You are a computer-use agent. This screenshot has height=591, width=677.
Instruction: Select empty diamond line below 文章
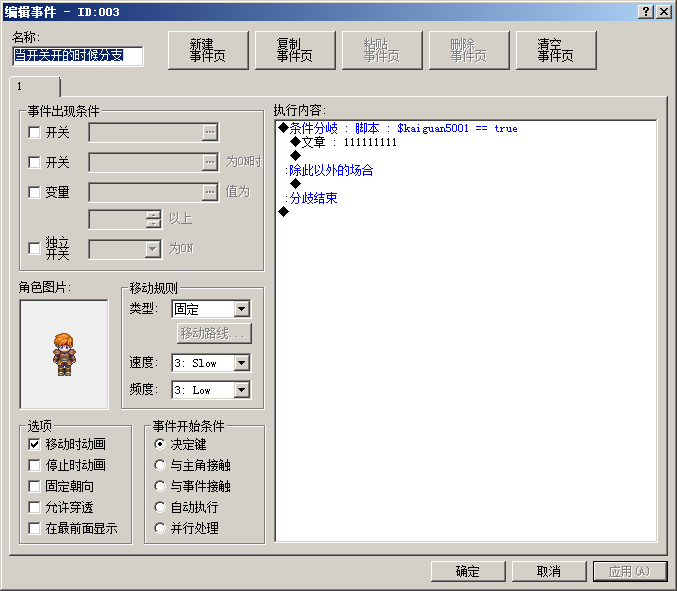pyautogui.click(x=296, y=156)
